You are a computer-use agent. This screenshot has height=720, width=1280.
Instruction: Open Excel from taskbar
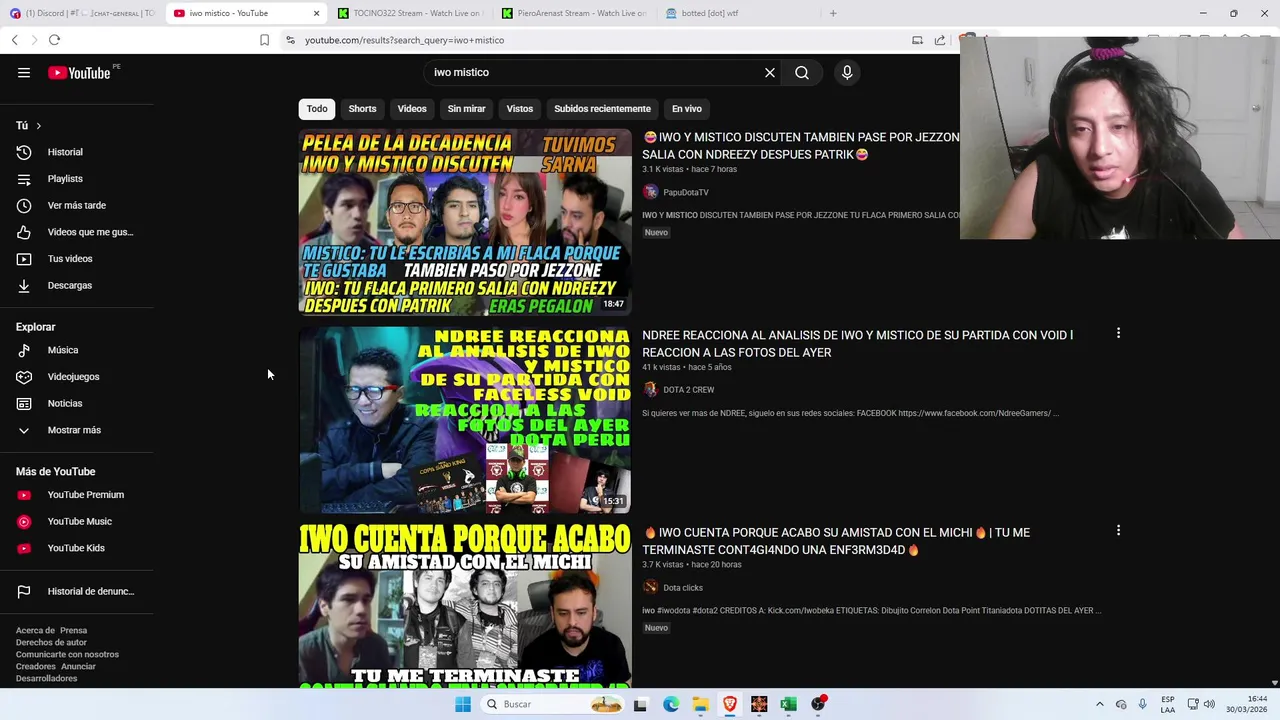tap(788, 704)
